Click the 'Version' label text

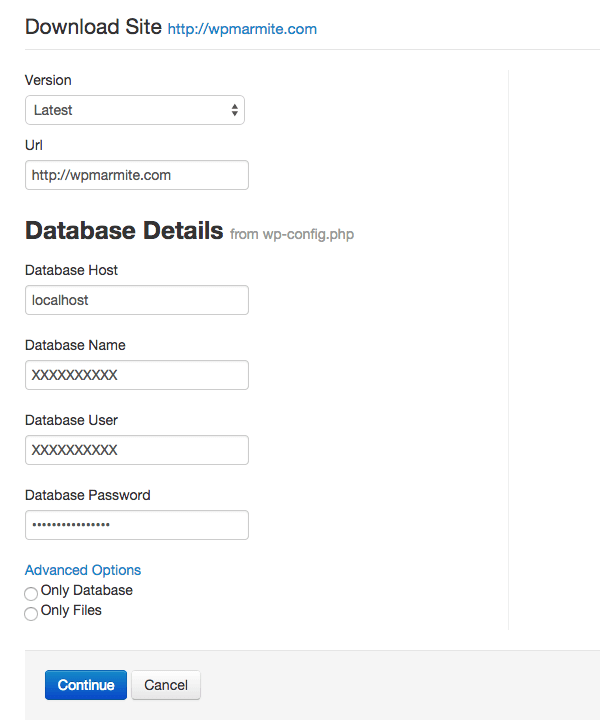click(48, 80)
